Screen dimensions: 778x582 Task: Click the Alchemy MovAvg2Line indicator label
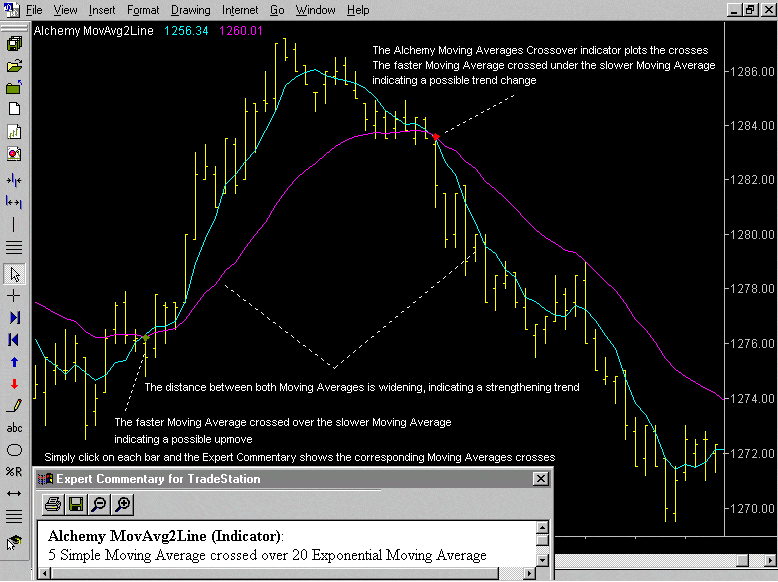tap(93, 31)
